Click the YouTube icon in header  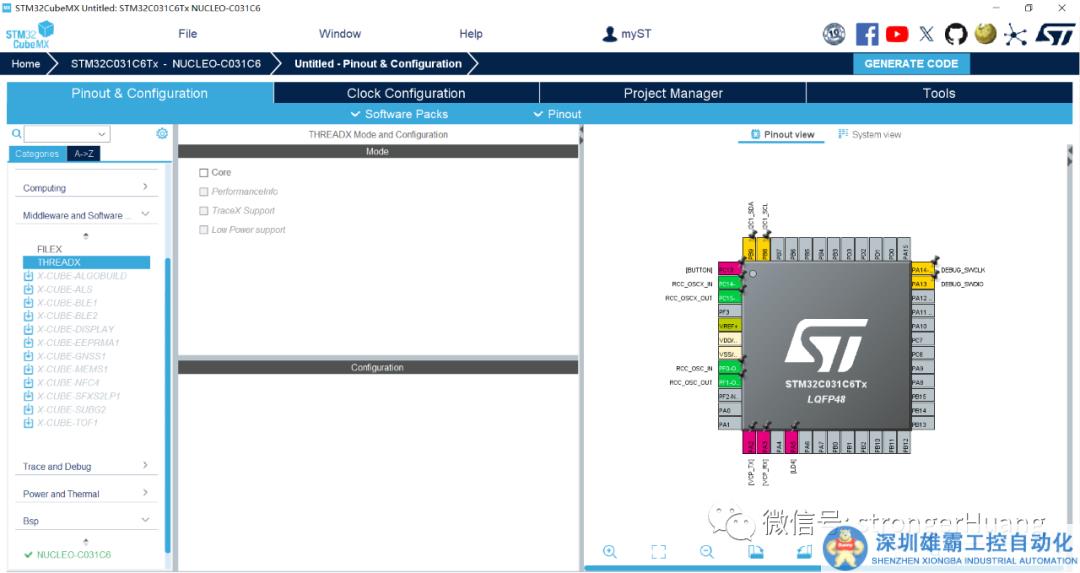tap(897, 34)
